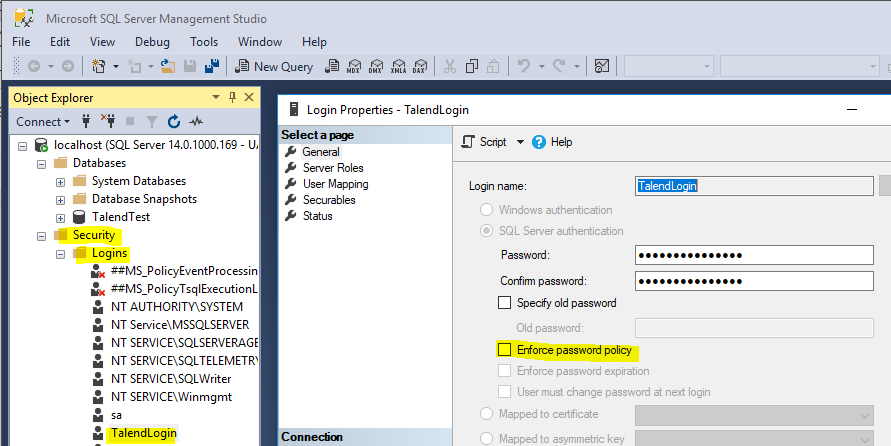This screenshot has width=891, height=446.
Task: Go to the User Mapping page
Action: [335, 184]
